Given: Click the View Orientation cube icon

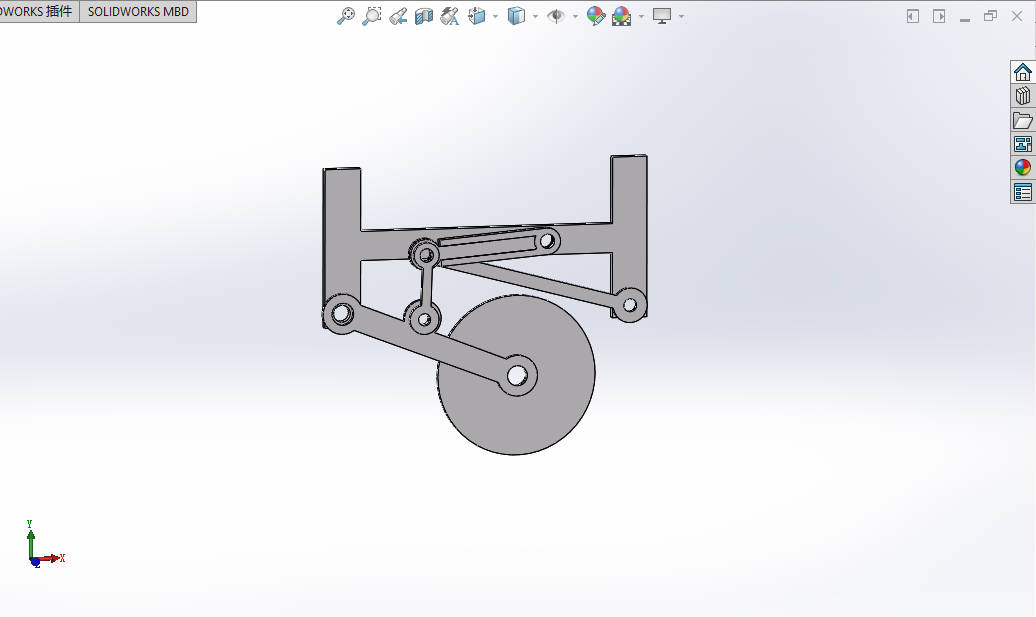Looking at the screenshot, I should [476, 16].
